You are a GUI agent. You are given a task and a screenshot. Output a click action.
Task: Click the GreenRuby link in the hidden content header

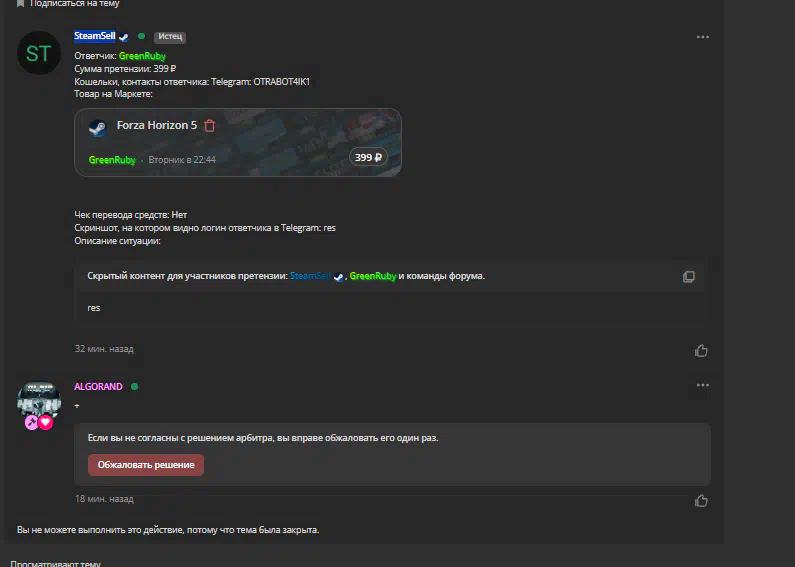point(373,276)
